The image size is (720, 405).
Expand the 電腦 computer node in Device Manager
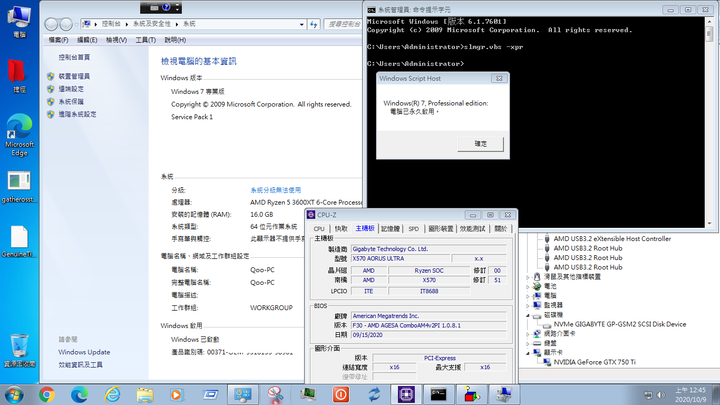click(528, 296)
